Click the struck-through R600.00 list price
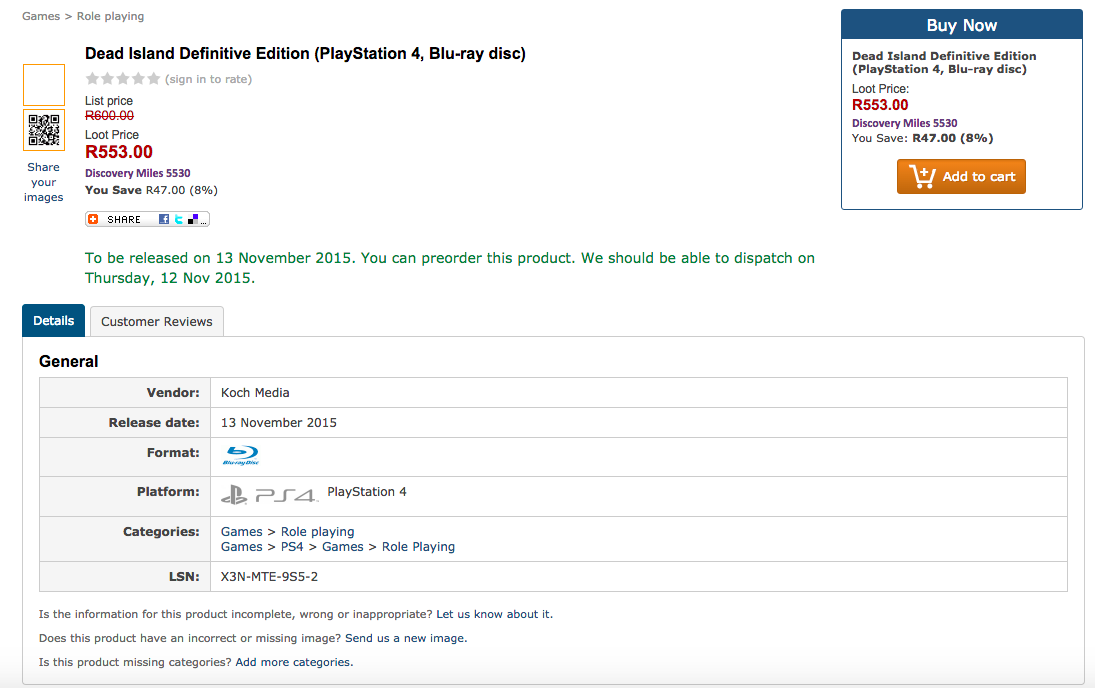 click(x=110, y=115)
